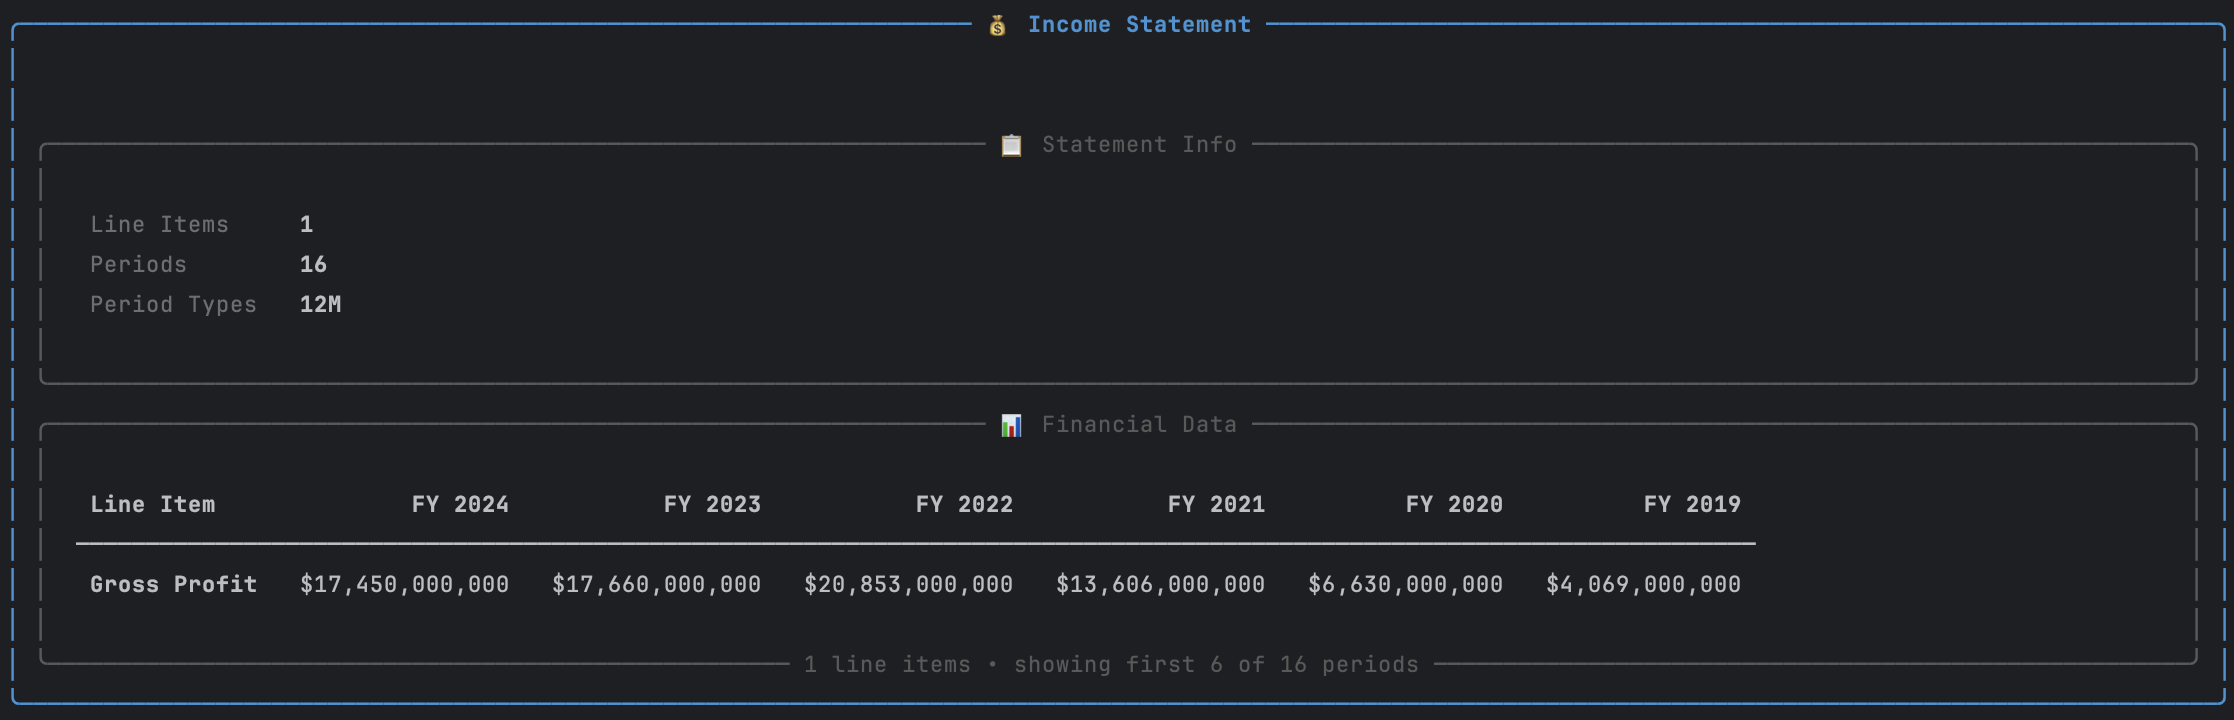The width and height of the screenshot is (2234, 720).
Task: Click the Income Statement title
Action: [x=1139, y=25]
